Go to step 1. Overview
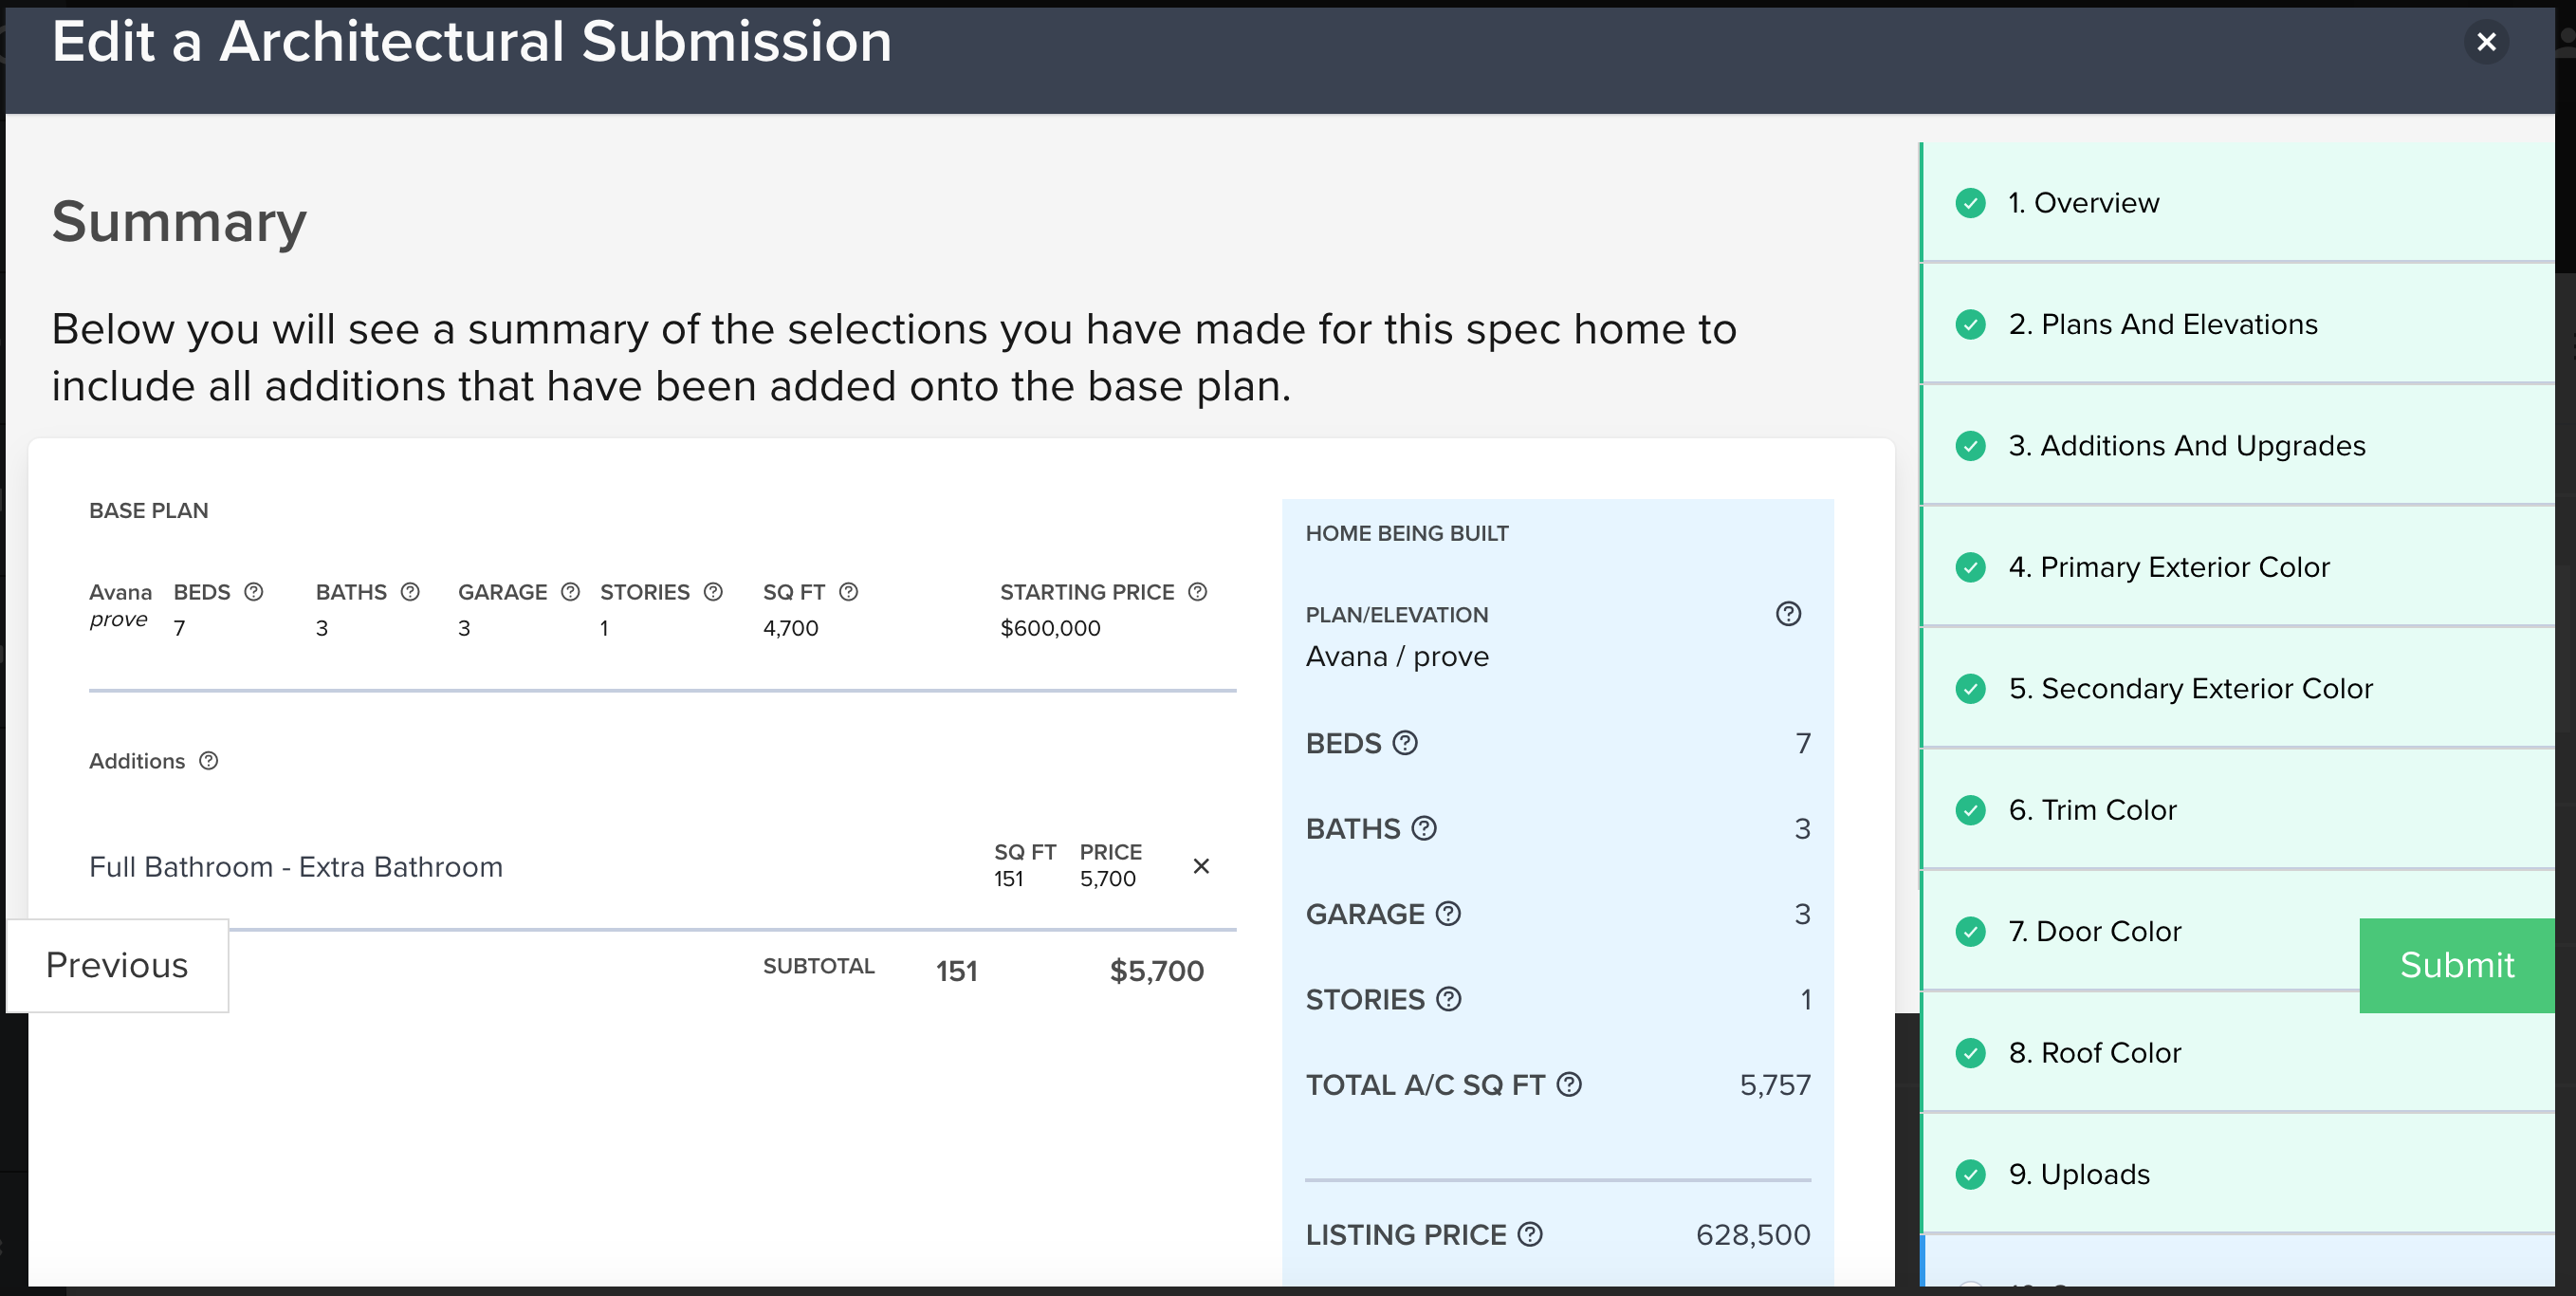This screenshot has height=1296, width=2576. 2083,203
